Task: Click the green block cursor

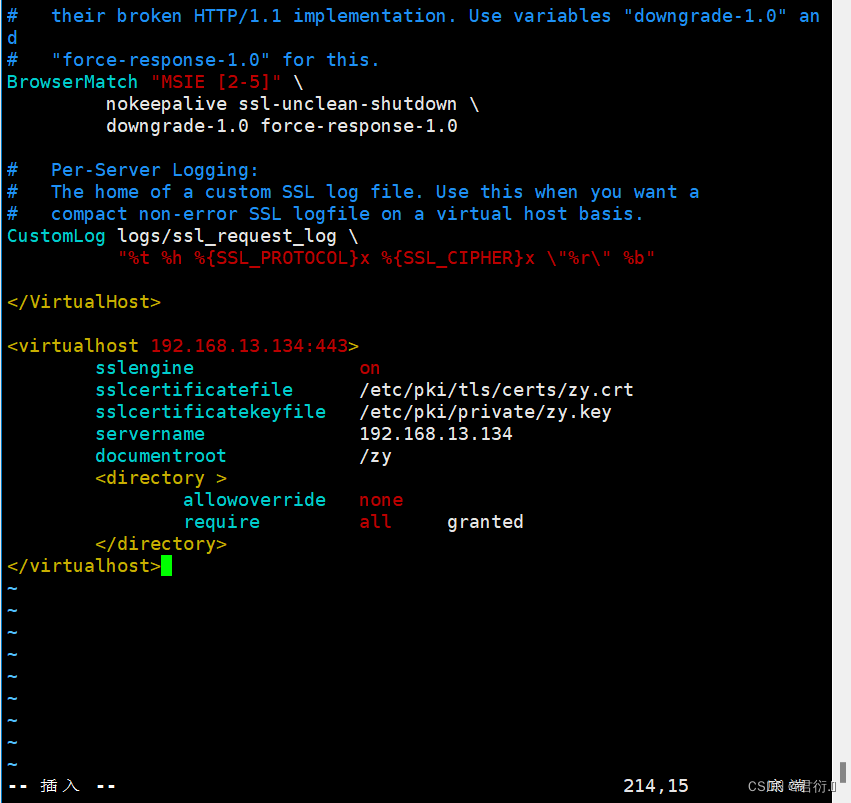Action: tap(167, 566)
